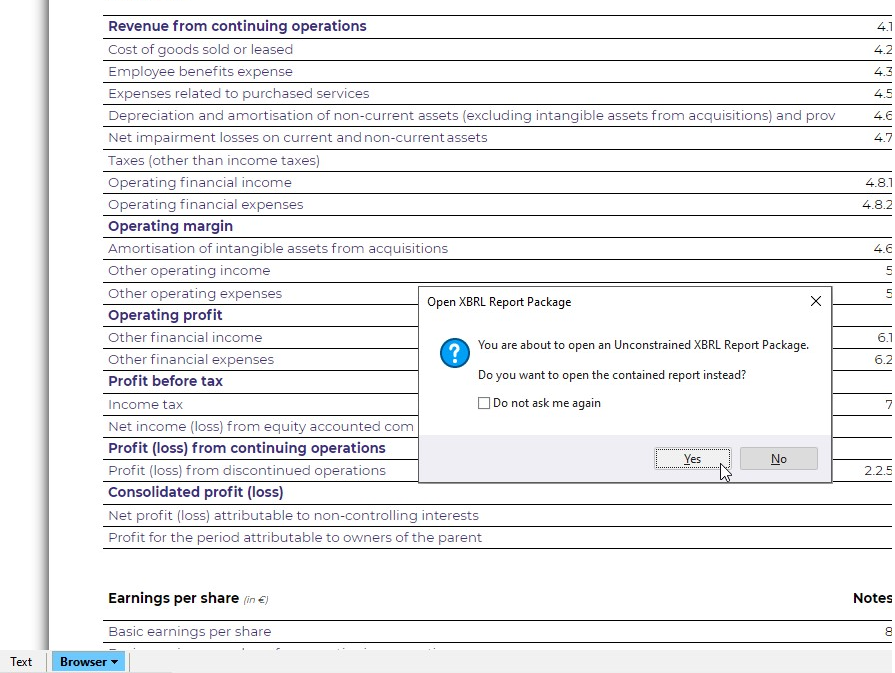Click Yes to open the contained report

pyautogui.click(x=692, y=458)
